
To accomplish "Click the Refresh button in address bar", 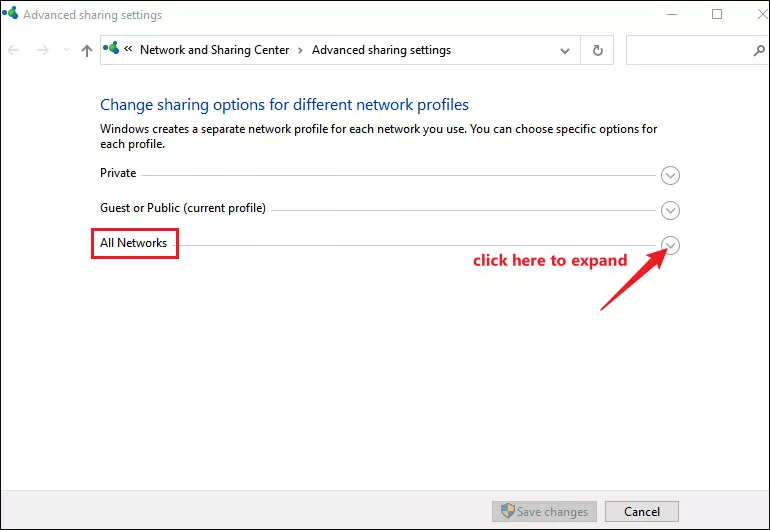I will point(597,50).
